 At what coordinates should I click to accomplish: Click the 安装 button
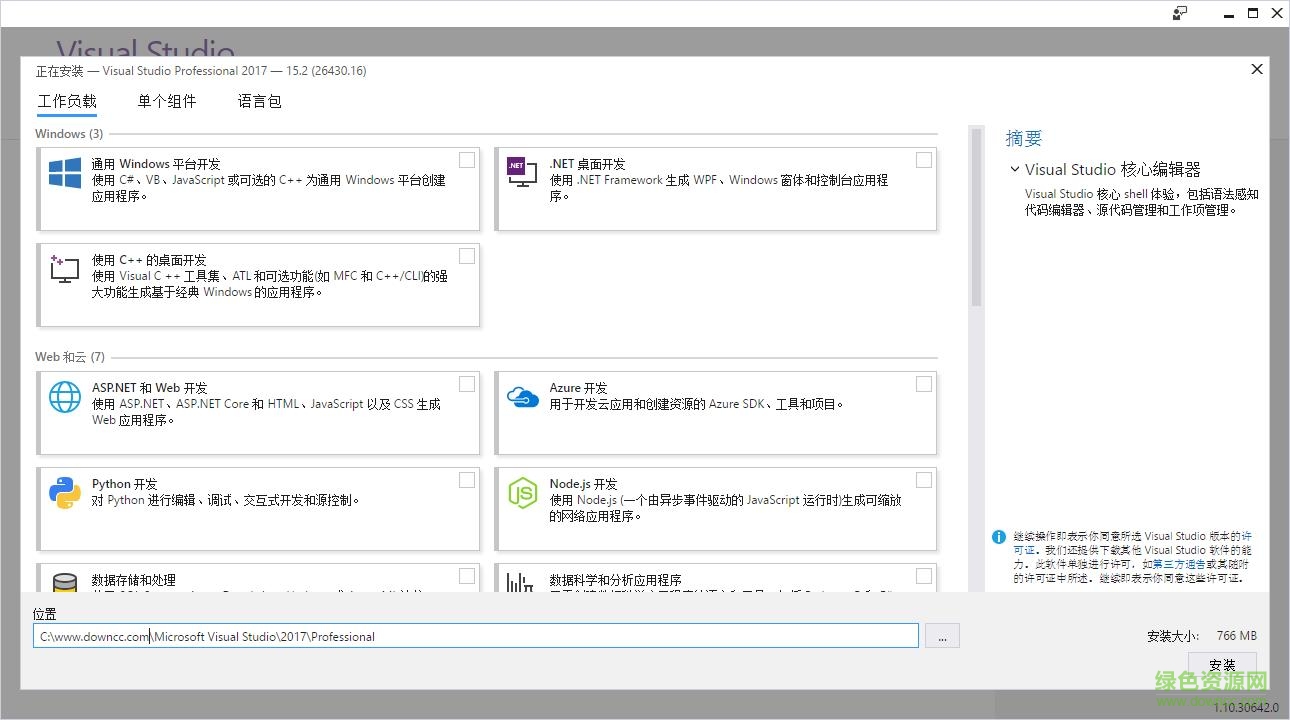pos(1222,664)
